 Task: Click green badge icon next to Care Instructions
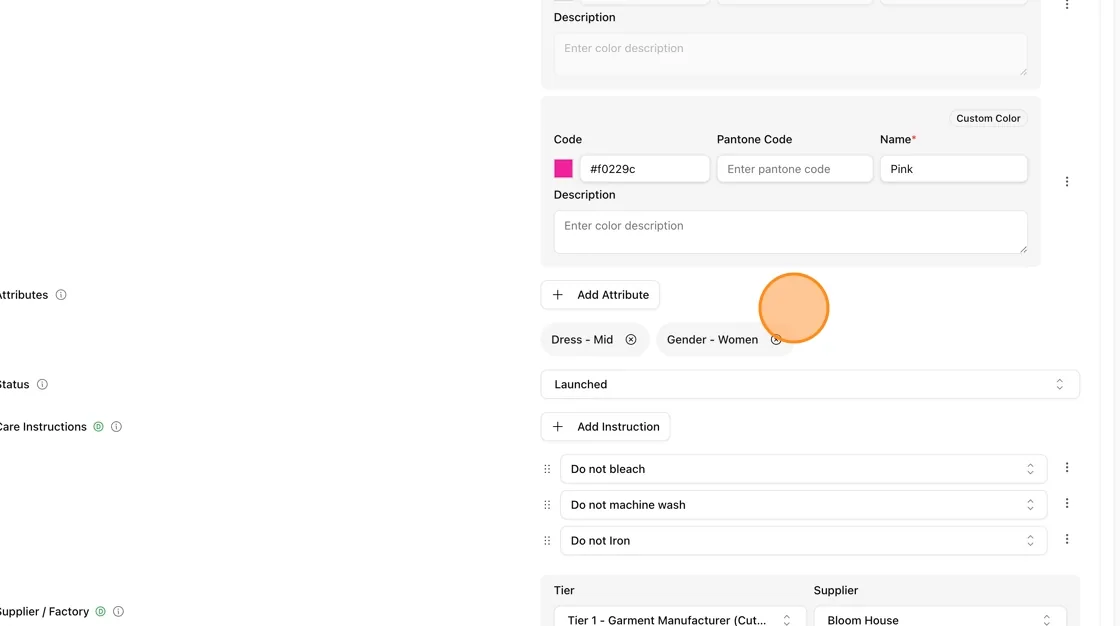[99, 427]
